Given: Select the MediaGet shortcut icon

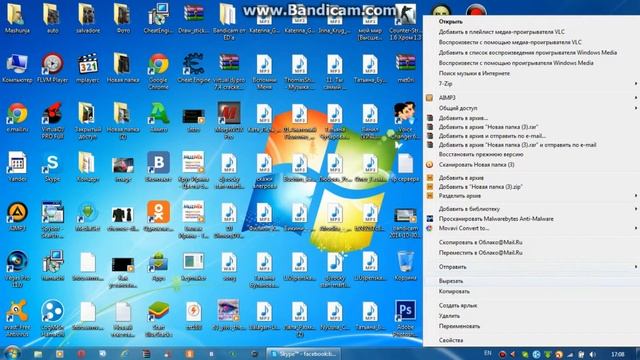Looking at the screenshot, I should coord(87,216).
